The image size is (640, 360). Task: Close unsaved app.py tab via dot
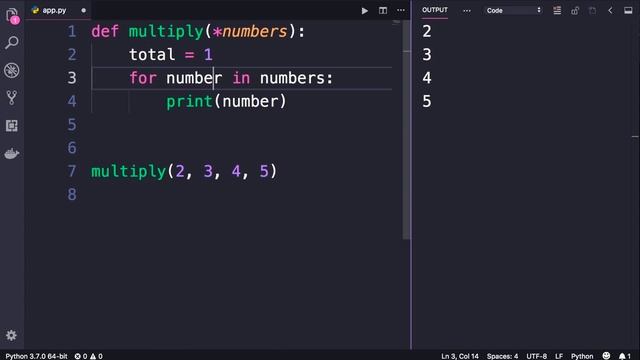(x=84, y=10)
